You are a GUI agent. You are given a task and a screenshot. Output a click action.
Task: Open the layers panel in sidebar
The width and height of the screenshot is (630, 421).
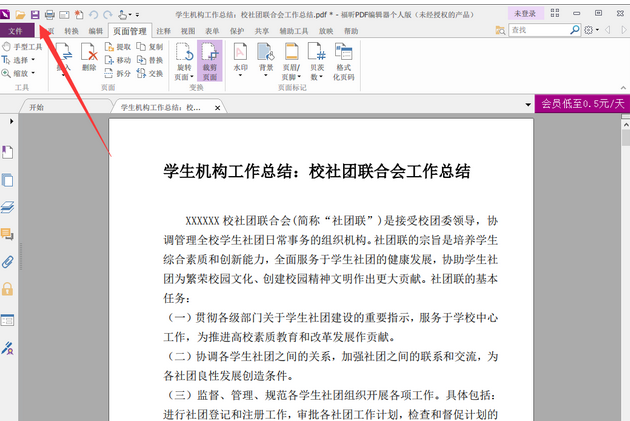coord(7,208)
